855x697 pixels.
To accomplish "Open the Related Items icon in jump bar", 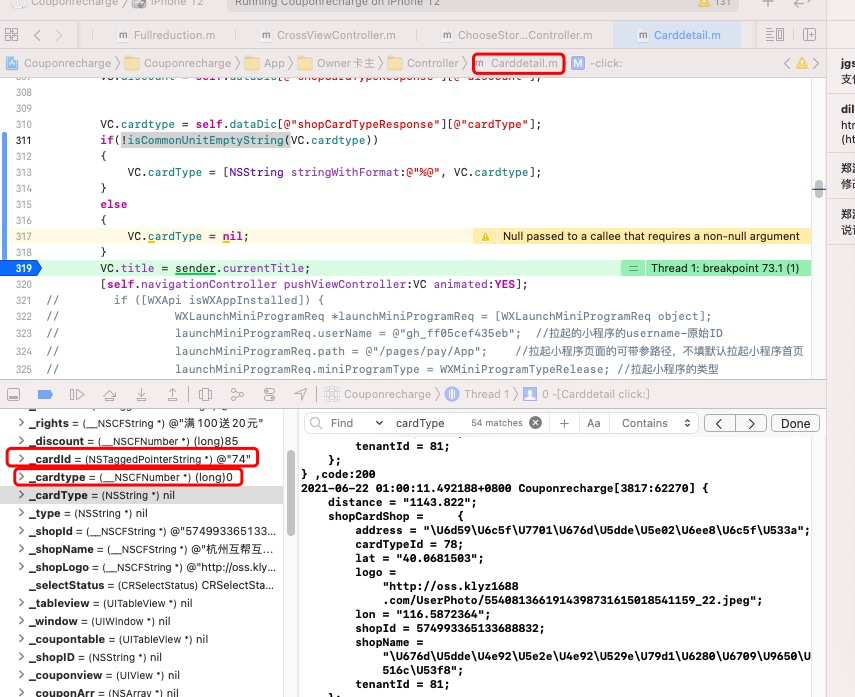I will tap(10, 62).
